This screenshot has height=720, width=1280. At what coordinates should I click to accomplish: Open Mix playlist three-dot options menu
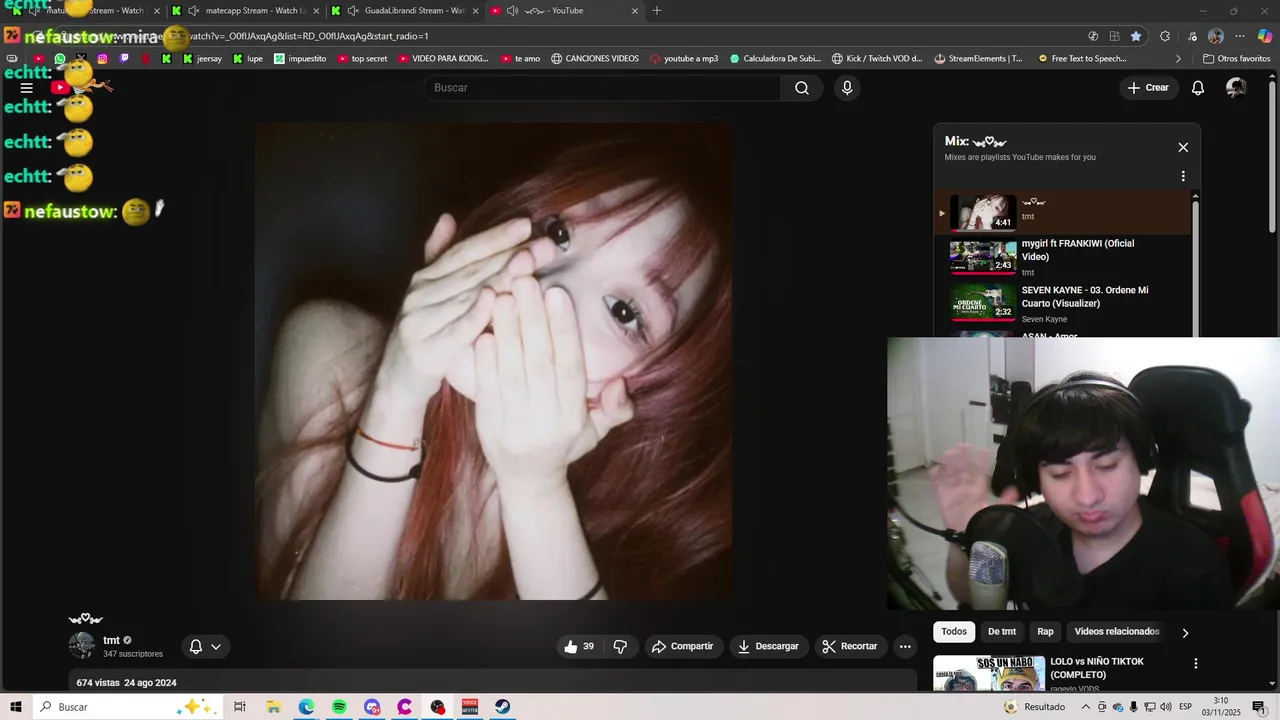pos(1183,176)
